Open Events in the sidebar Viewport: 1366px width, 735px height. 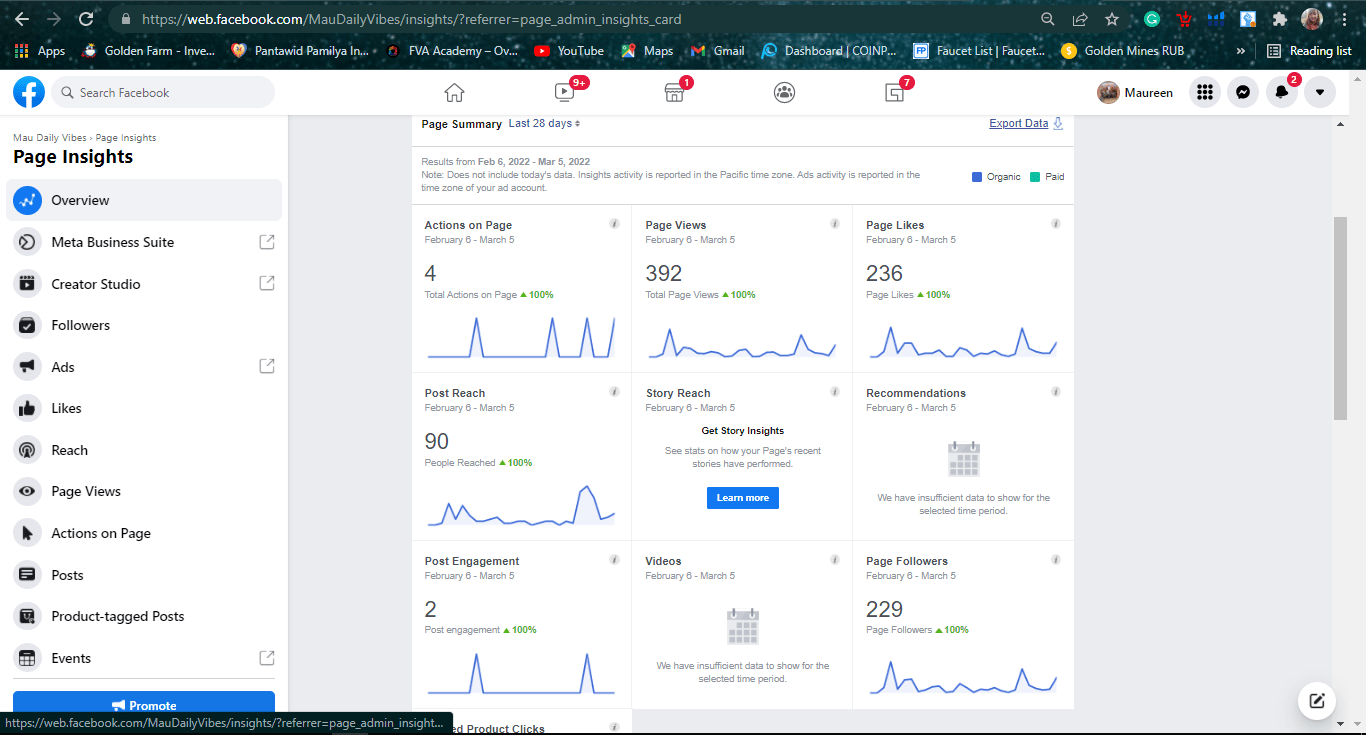(144, 658)
